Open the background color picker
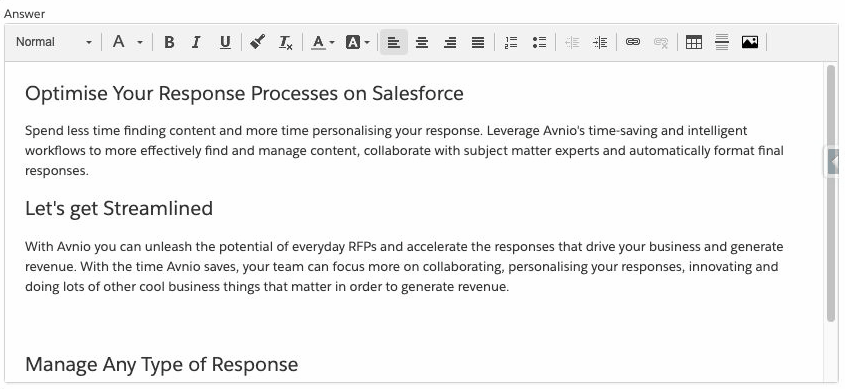Image resolution: width=845 pixels, height=389 pixels. (x=357, y=42)
